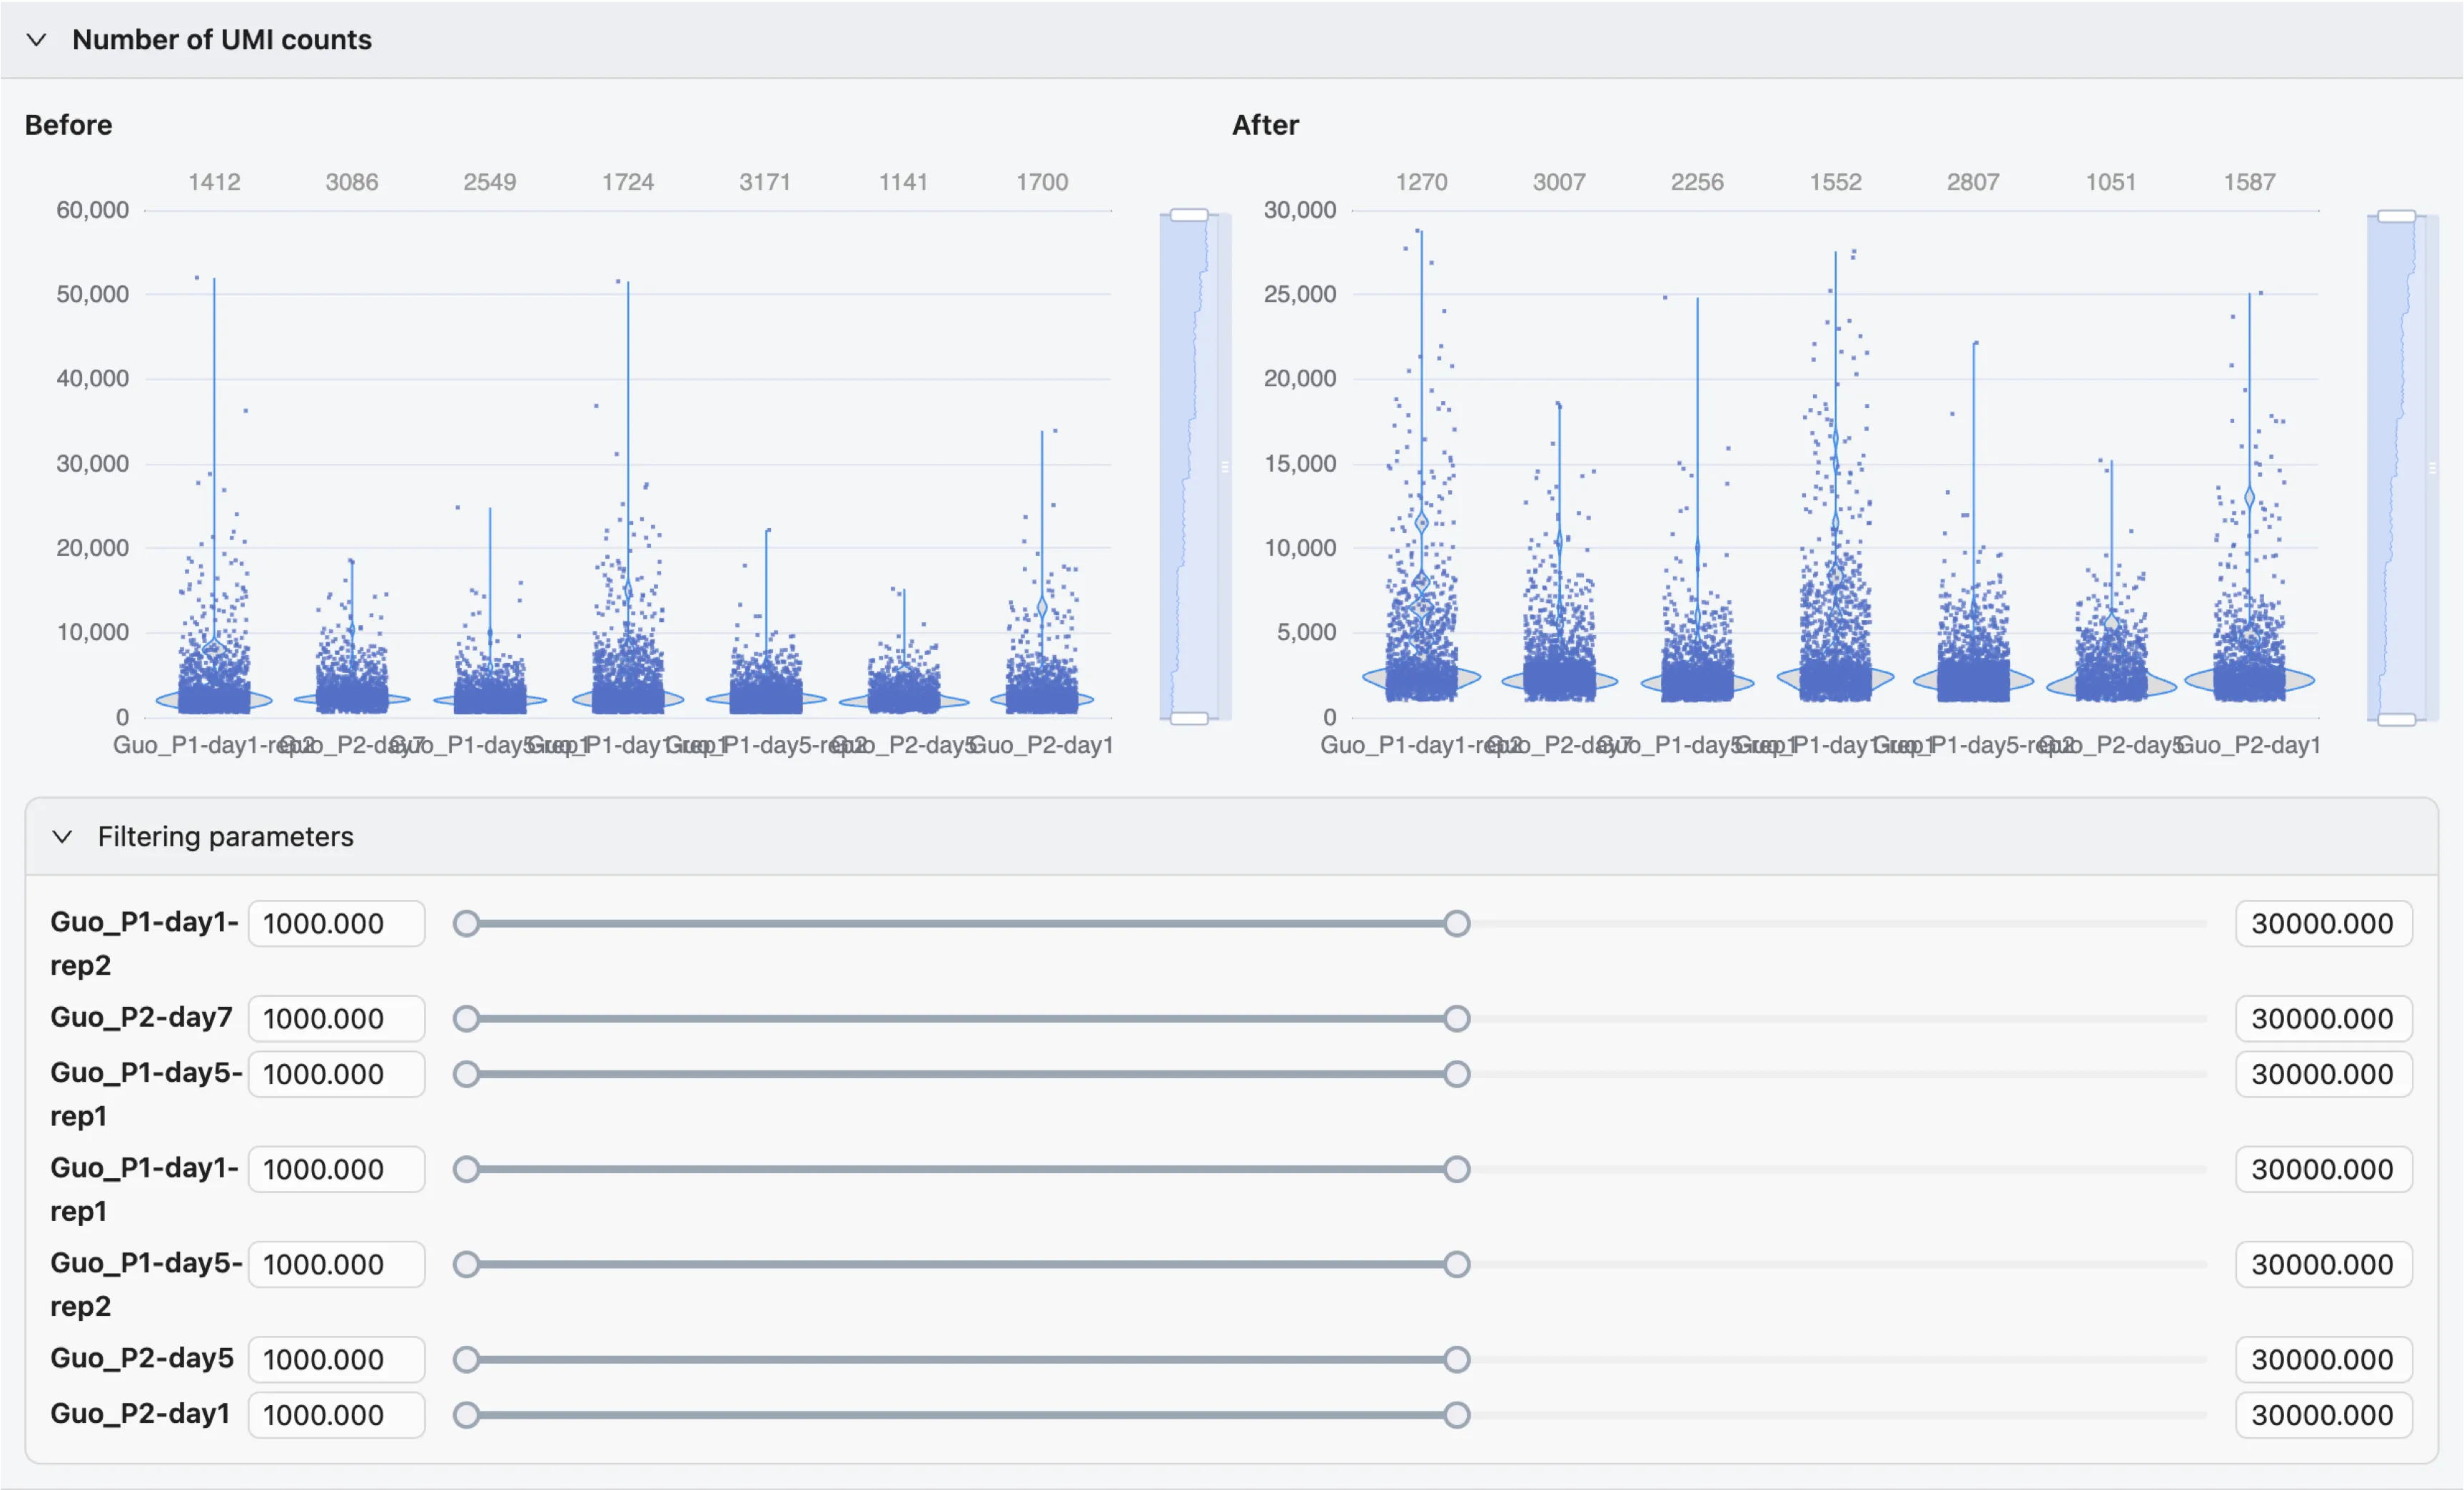Collapse the Filtering parameters panel
Viewport: 2464px width, 1490px height.
coord(62,836)
